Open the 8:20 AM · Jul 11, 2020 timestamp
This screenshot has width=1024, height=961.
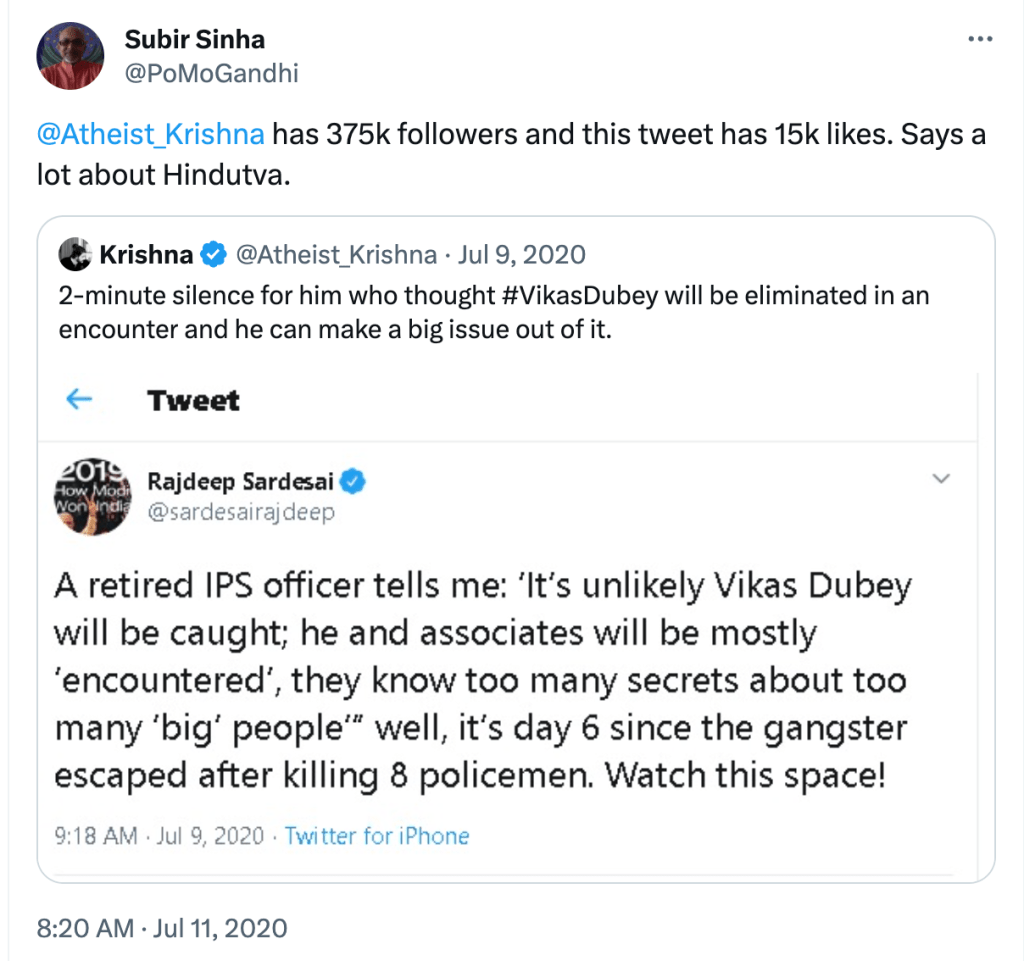[x=162, y=928]
